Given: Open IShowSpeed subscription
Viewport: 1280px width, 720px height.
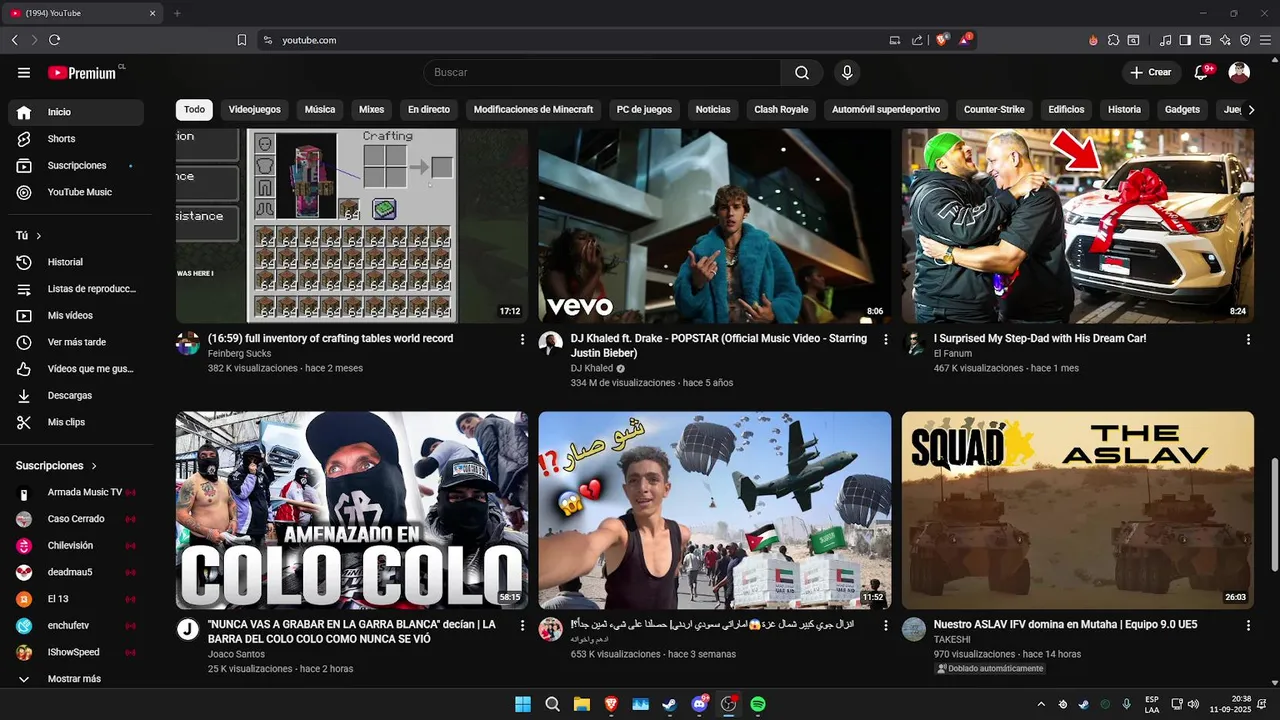Looking at the screenshot, I should click(x=76, y=653).
